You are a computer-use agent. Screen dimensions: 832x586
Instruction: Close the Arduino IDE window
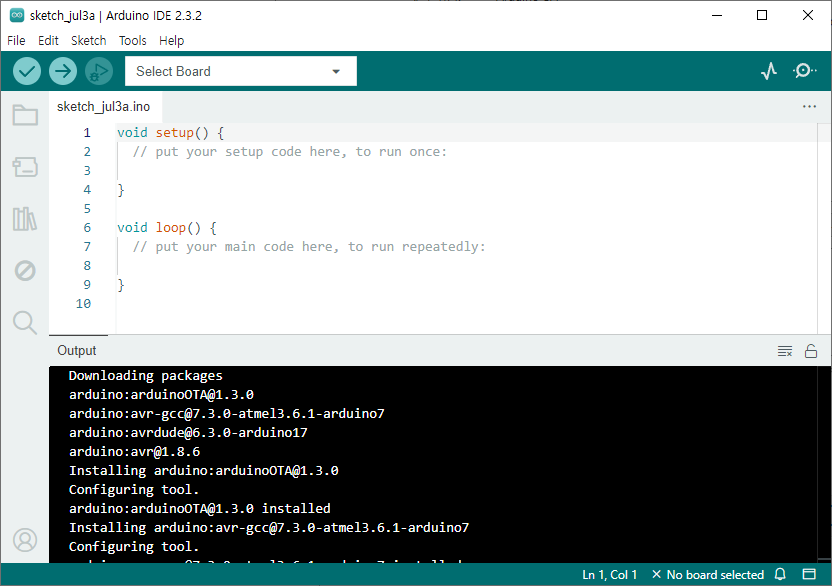pyautogui.click(x=808, y=15)
